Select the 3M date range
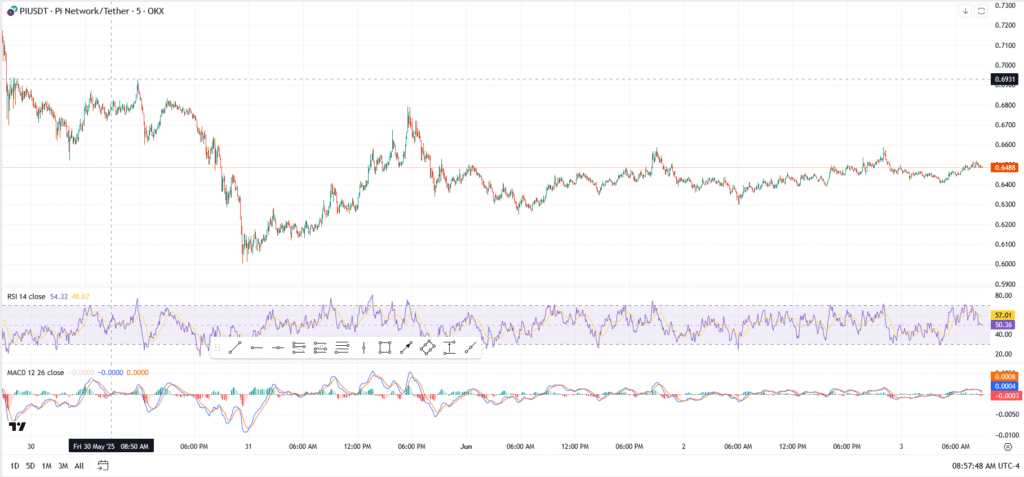This screenshot has height=477, width=1024. tap(62, 466)
